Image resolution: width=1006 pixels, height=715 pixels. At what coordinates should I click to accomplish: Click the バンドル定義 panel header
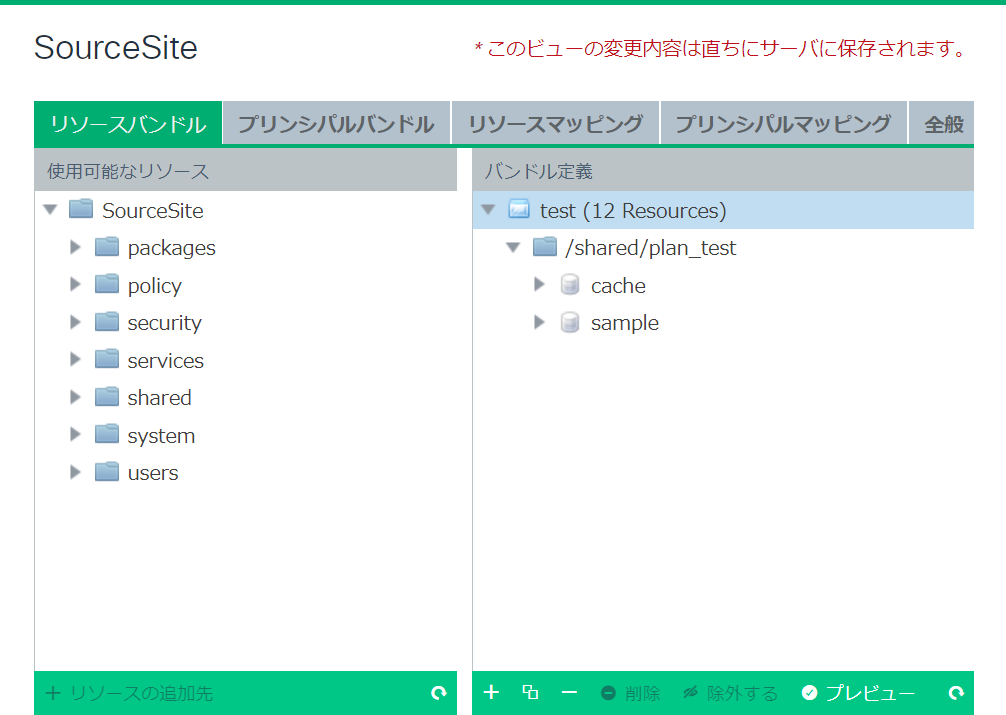click(x=723, y=170)
